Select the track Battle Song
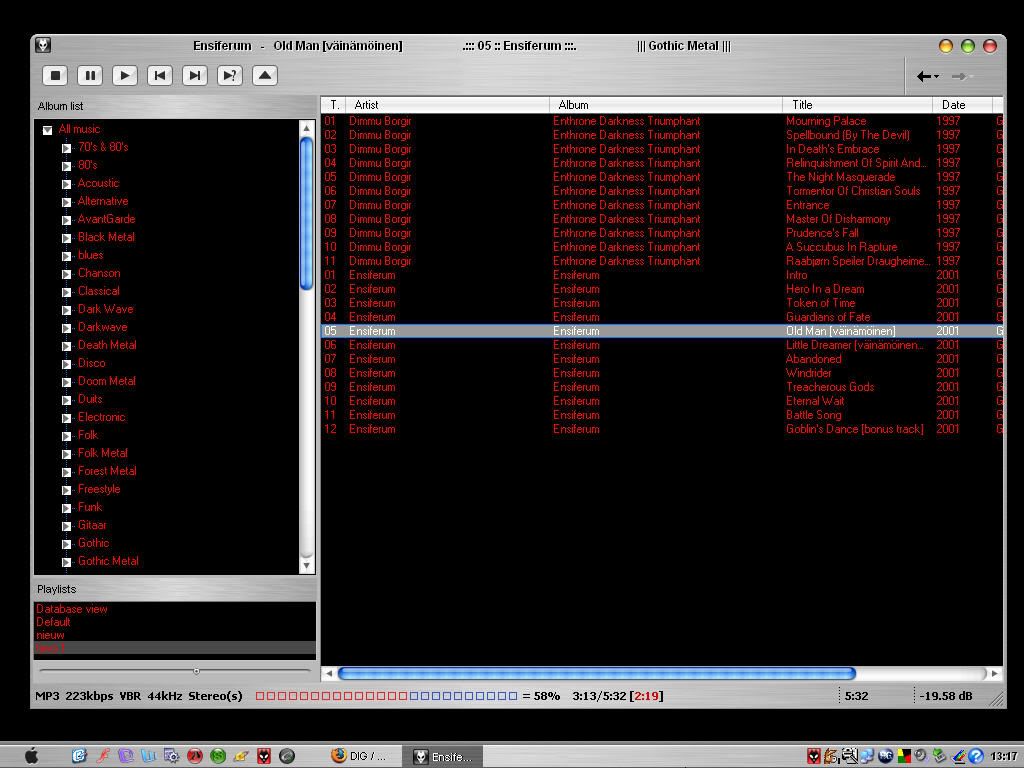Image resolution: width=1024 pixels, height=768 pixels. (x=814, y=415)
